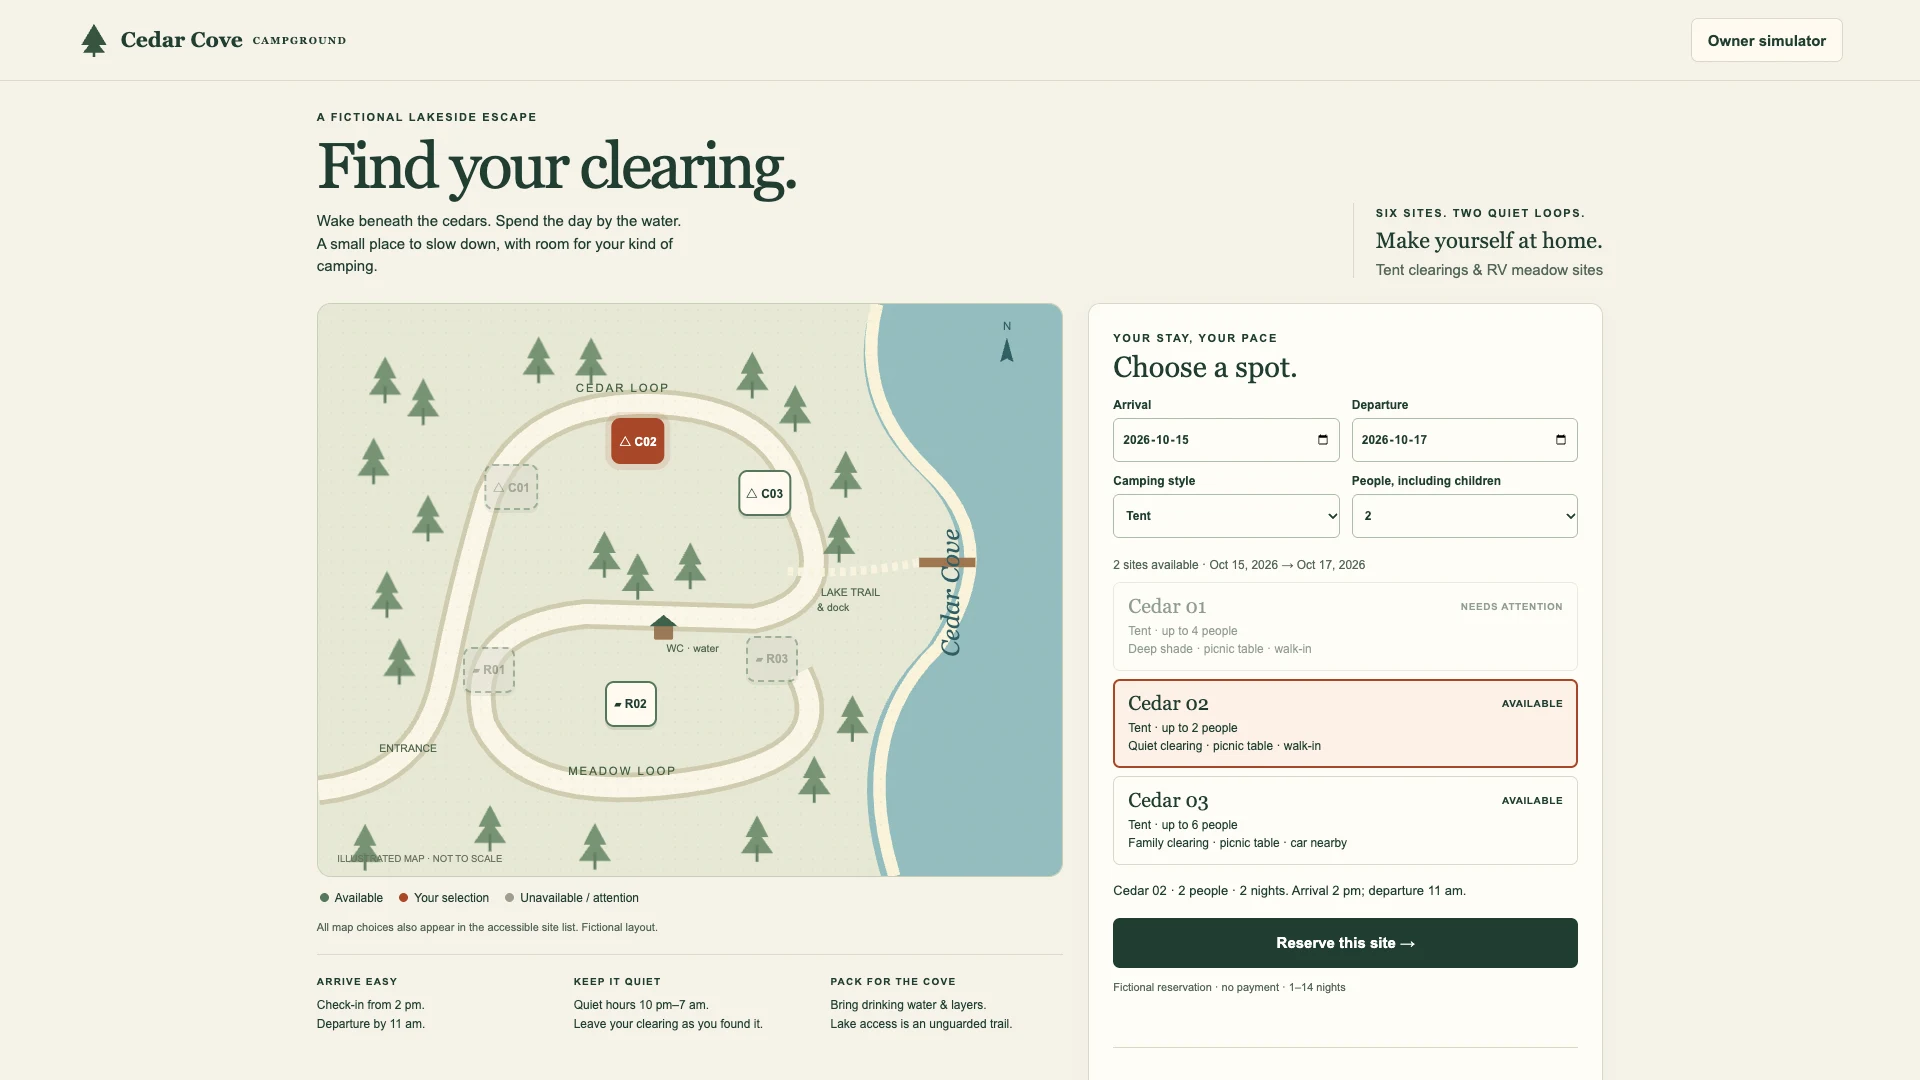Select the C02 tent site map marker
Viewport: 1920px width, 1080px height.
[638, 441]
